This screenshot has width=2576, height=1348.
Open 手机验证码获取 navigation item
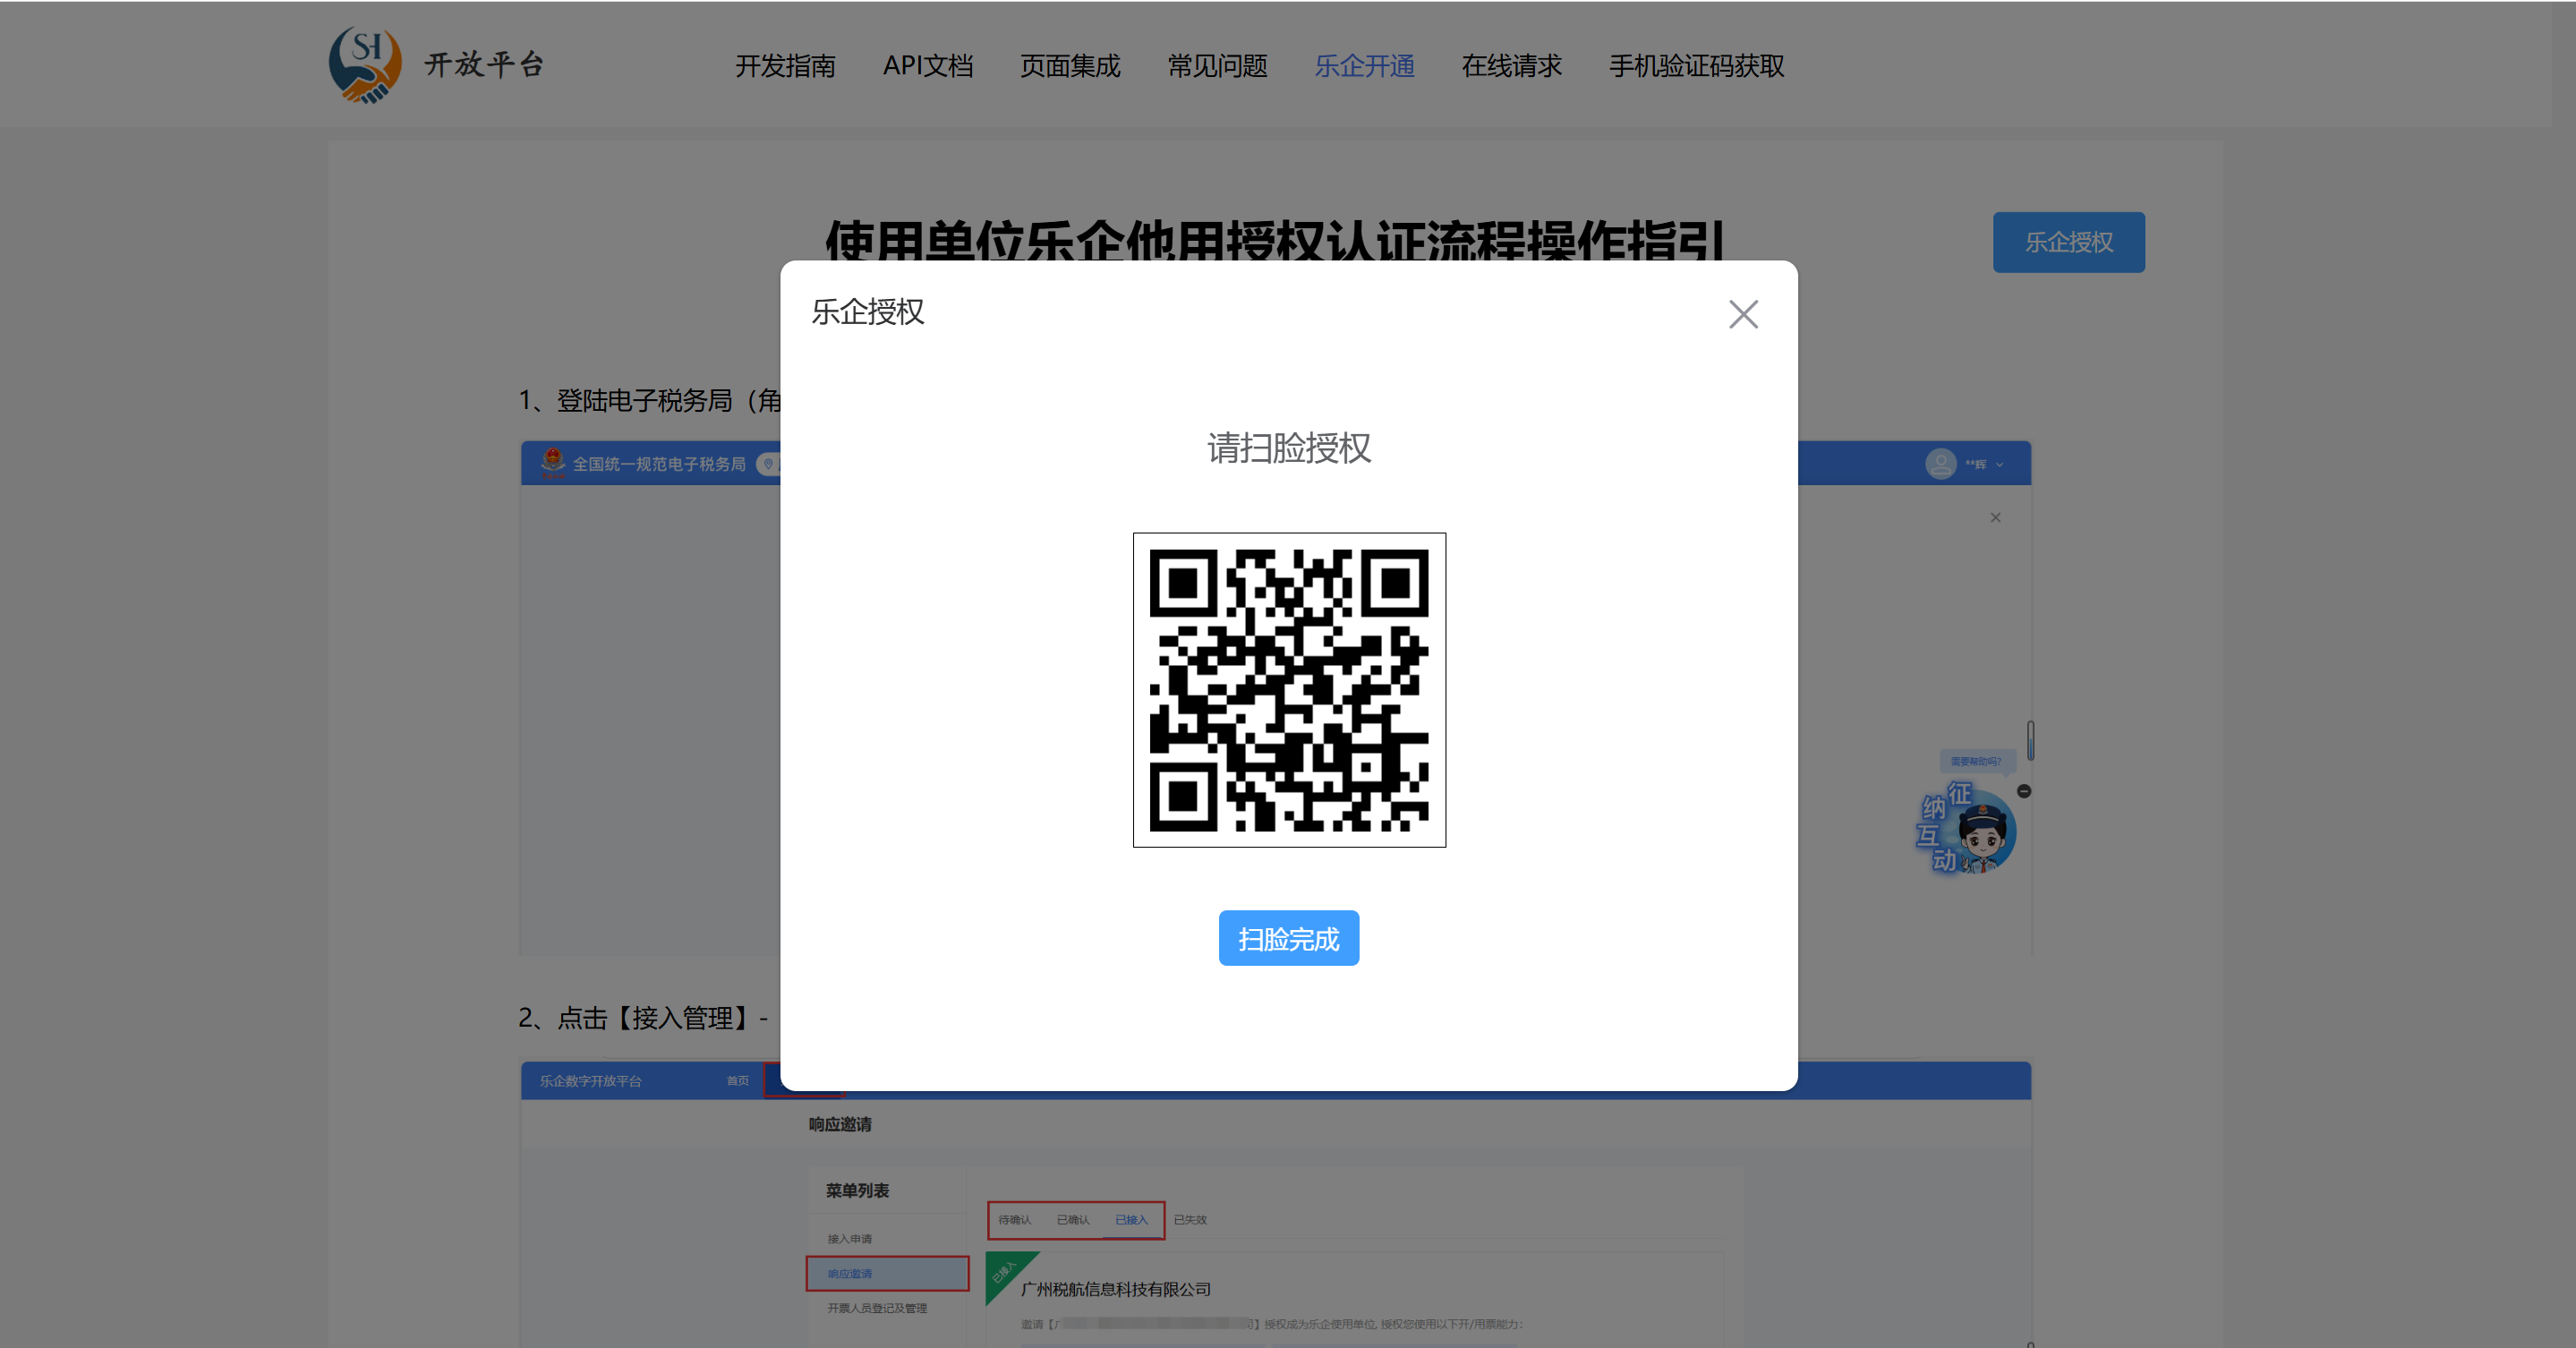click(x=1696, y=66)
